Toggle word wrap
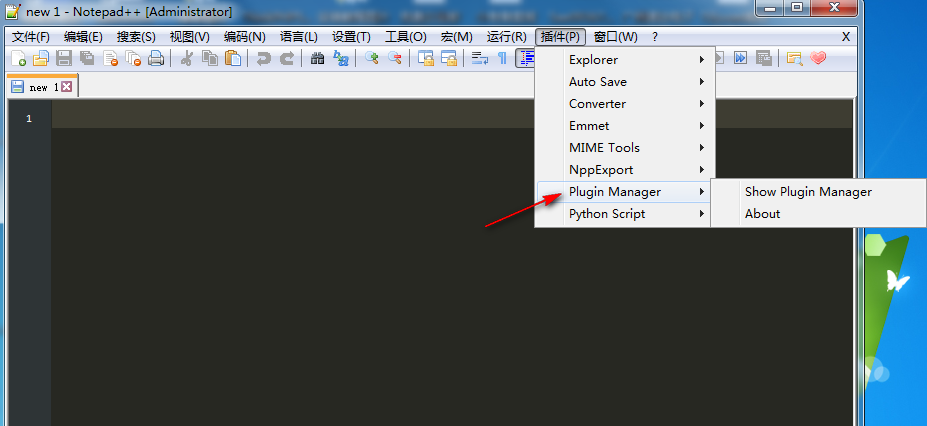The image size is (927, 426). point(479,58)
